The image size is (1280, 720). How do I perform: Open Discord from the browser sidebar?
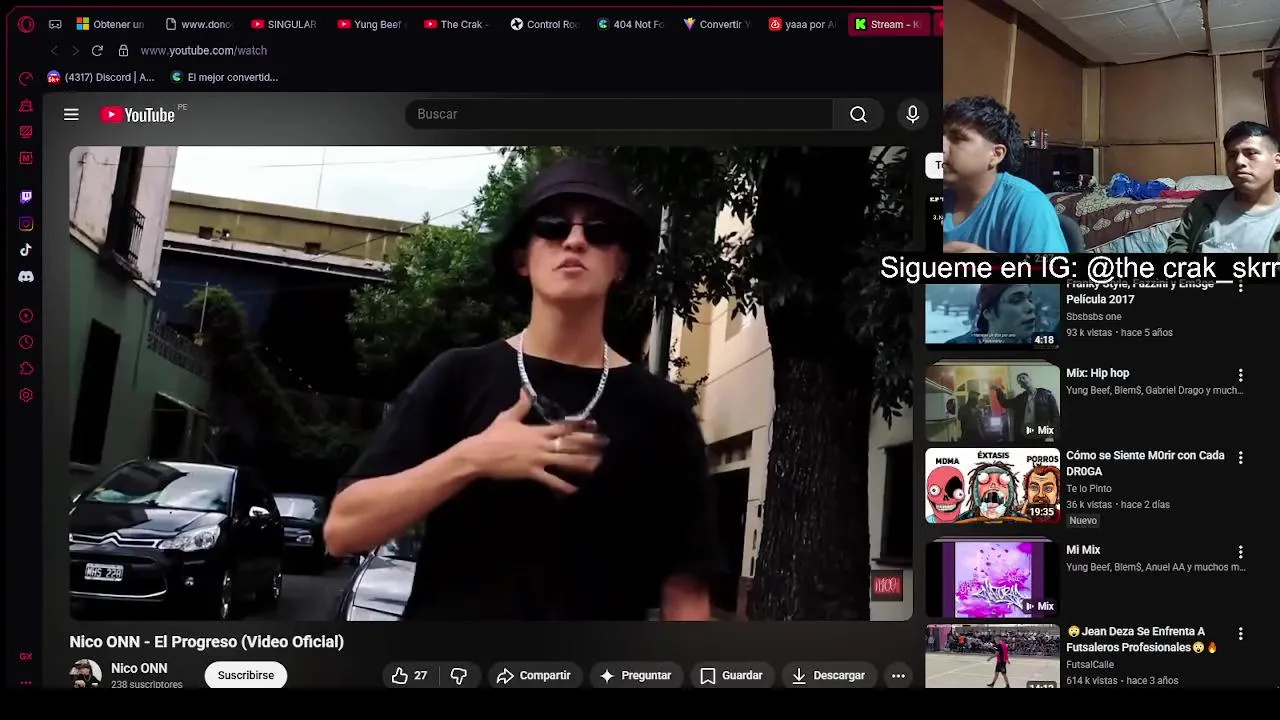click(26, 276)
